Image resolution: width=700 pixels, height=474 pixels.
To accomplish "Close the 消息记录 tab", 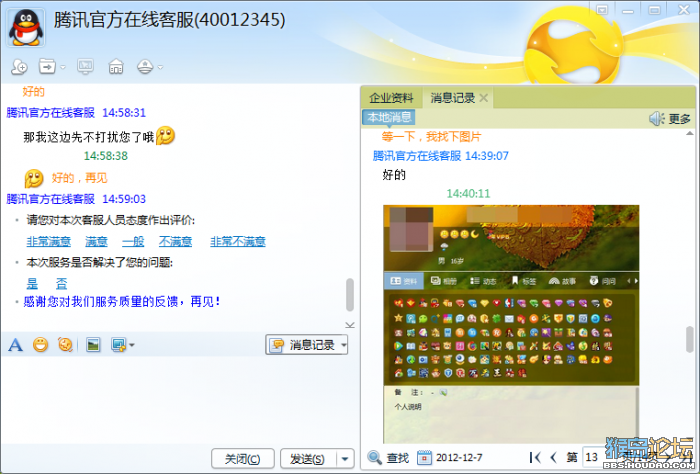I will pyautogui.click(x=484, y=98).
